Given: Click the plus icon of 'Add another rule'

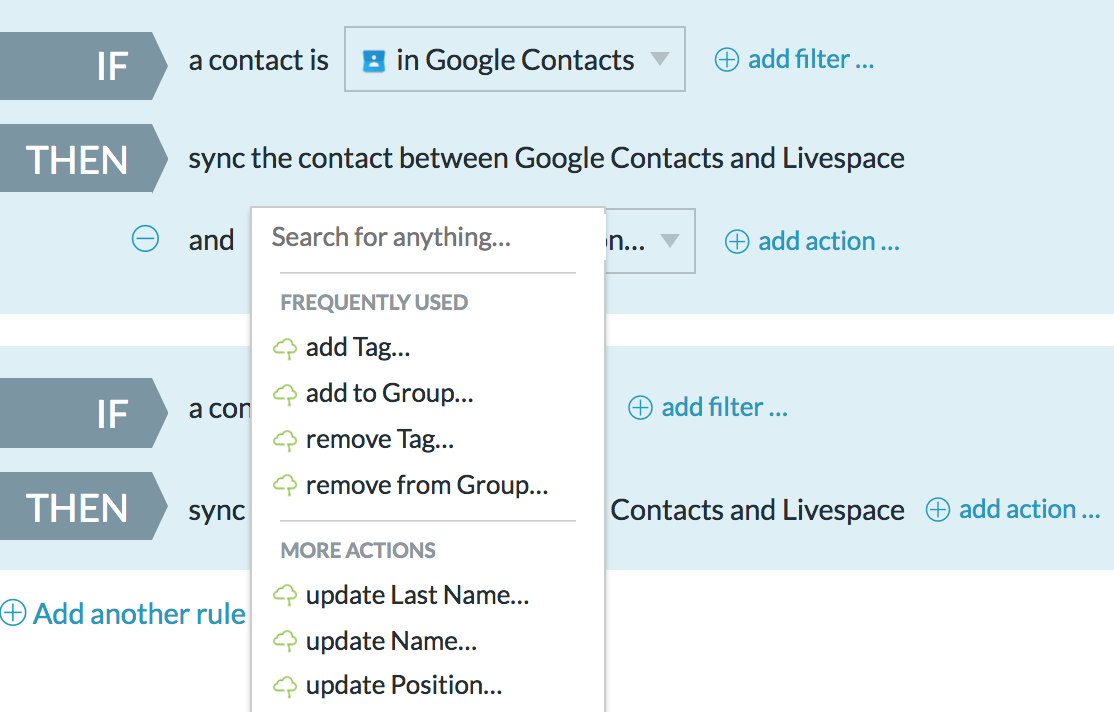Looking at the screenshot, I should point(13,613).
